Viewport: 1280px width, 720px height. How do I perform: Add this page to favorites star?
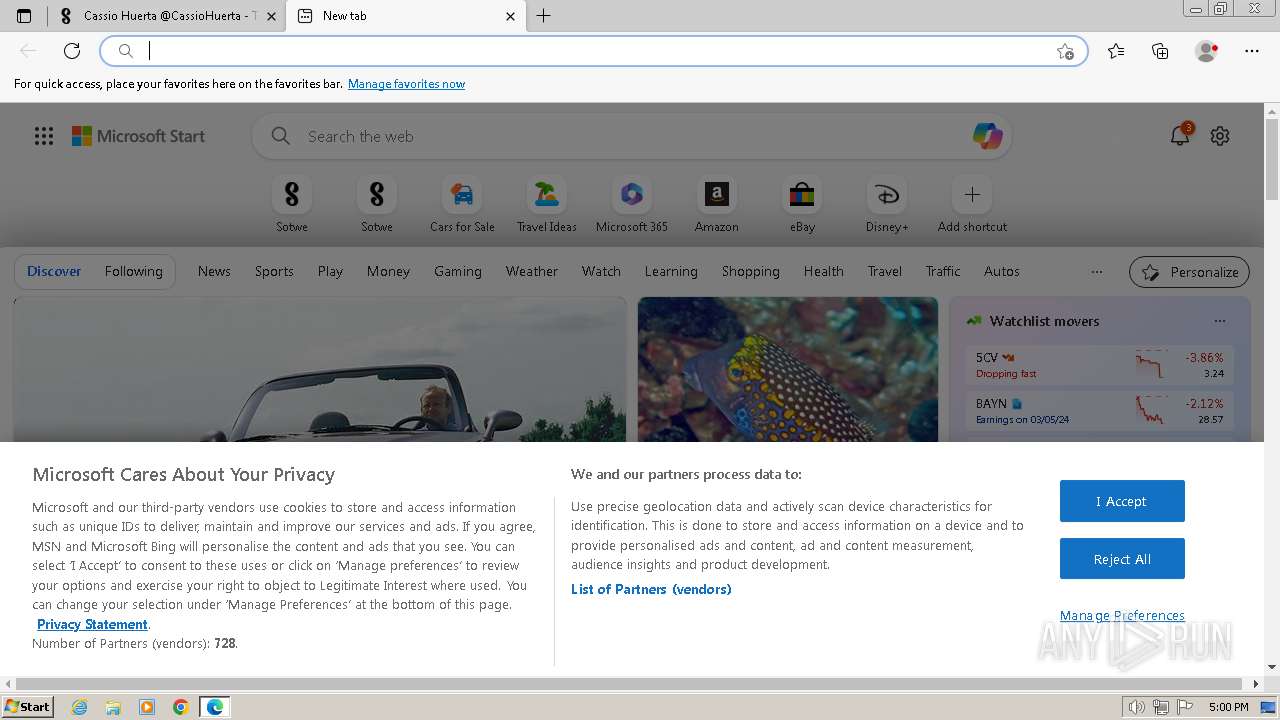(x=1065, y=51)
